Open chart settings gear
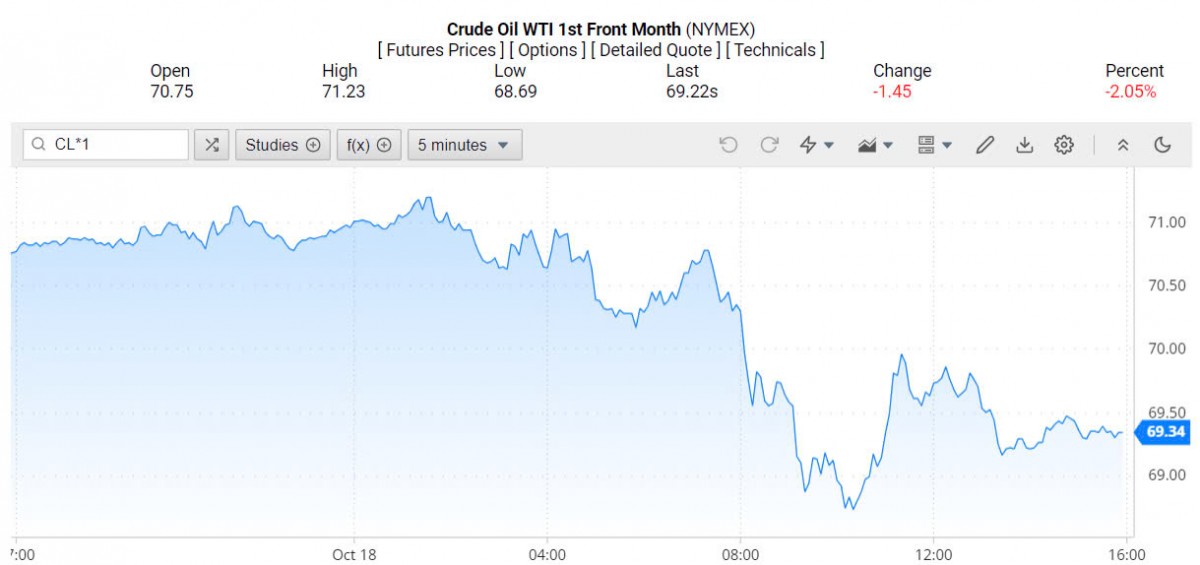This screenshot has height=565, width=1200. pos(1064,145)
